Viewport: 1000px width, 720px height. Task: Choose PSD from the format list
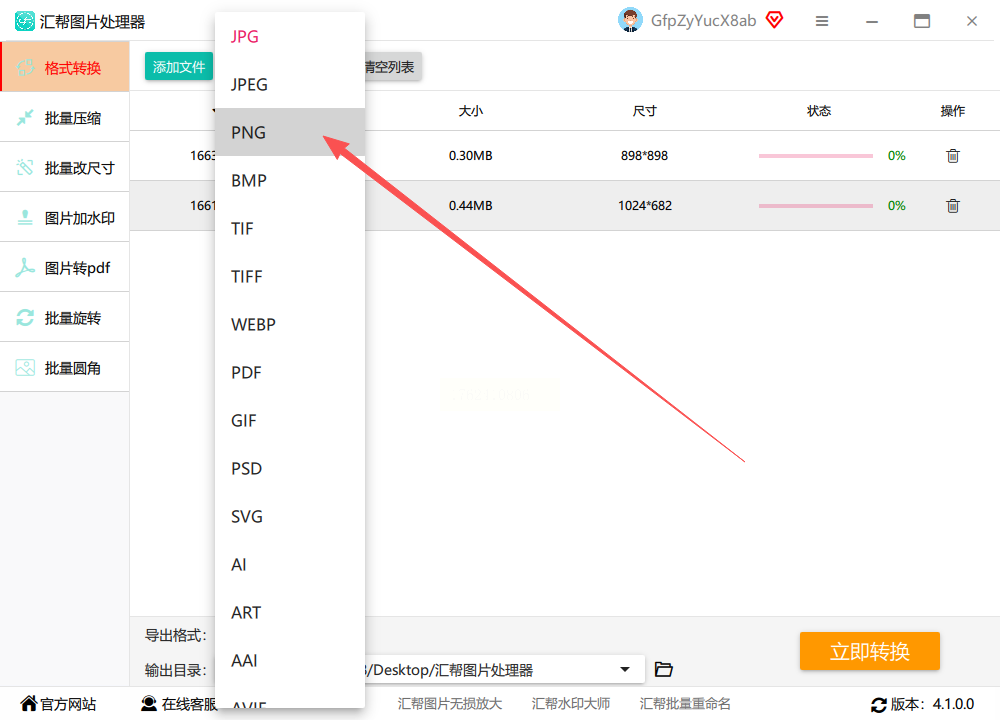[290, 468]
